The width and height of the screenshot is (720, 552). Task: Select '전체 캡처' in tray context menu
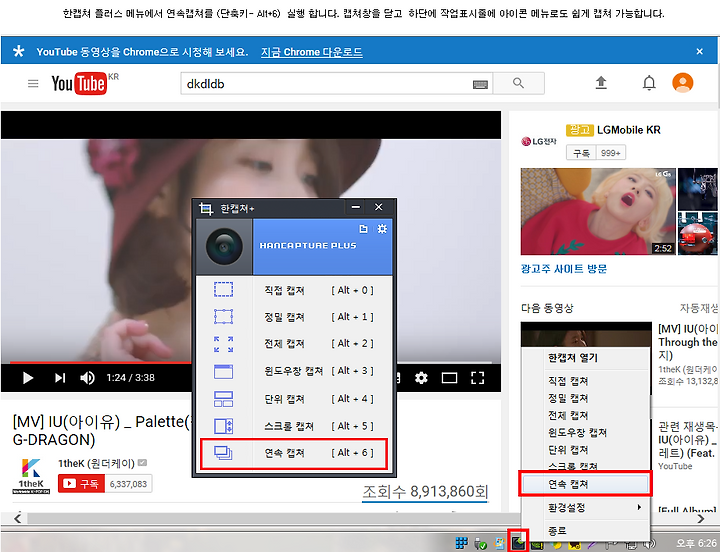[568, 415]
